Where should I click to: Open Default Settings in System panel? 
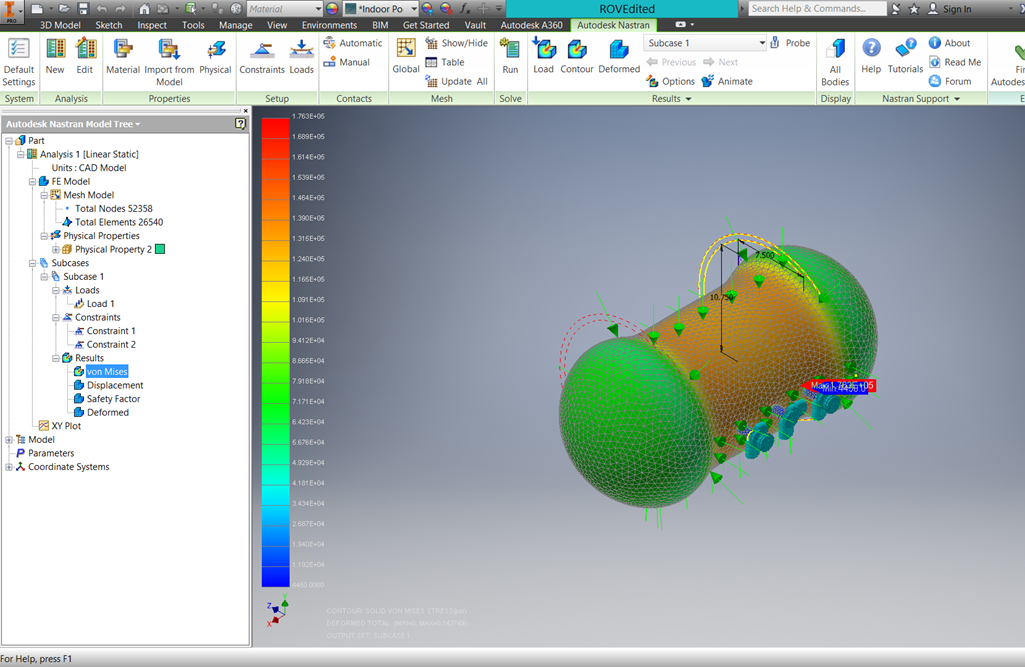(18, 62)
